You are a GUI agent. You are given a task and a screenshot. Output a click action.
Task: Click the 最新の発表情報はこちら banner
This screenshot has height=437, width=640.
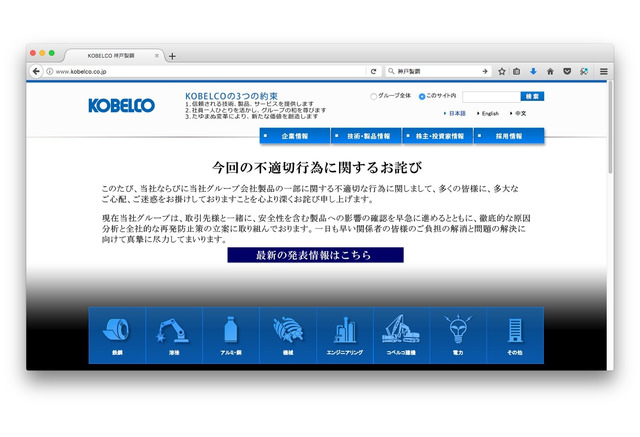pos(316,255)
